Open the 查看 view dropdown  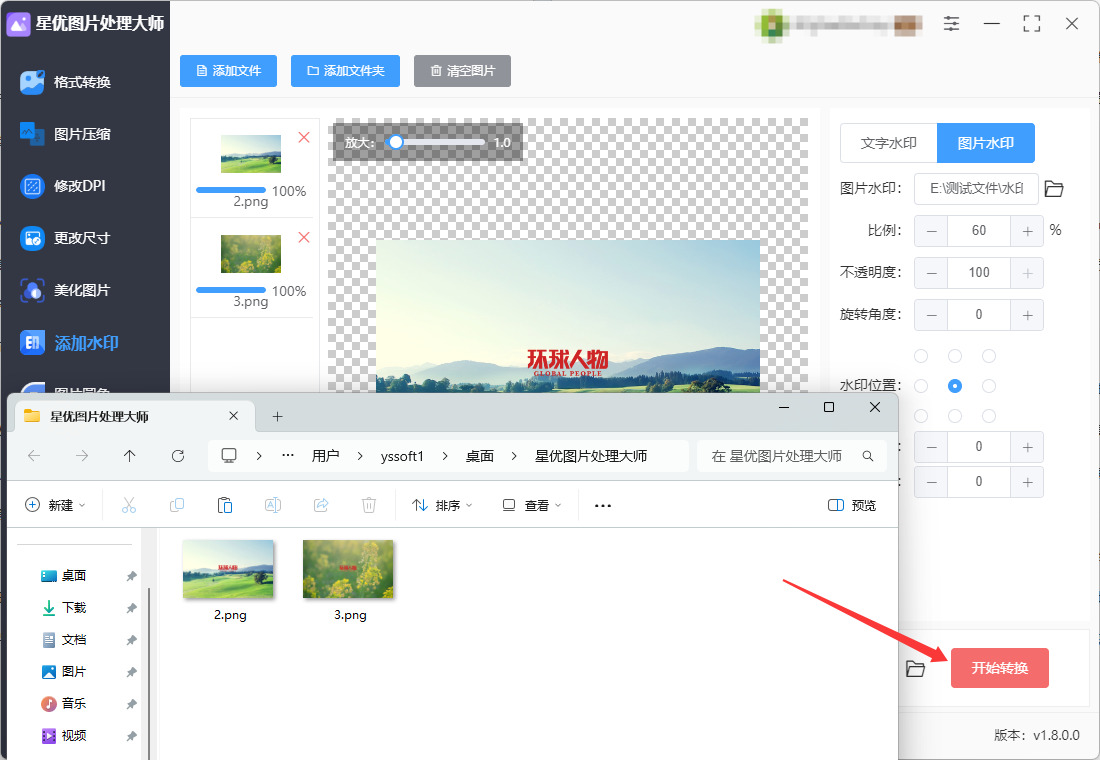(532, 505)
